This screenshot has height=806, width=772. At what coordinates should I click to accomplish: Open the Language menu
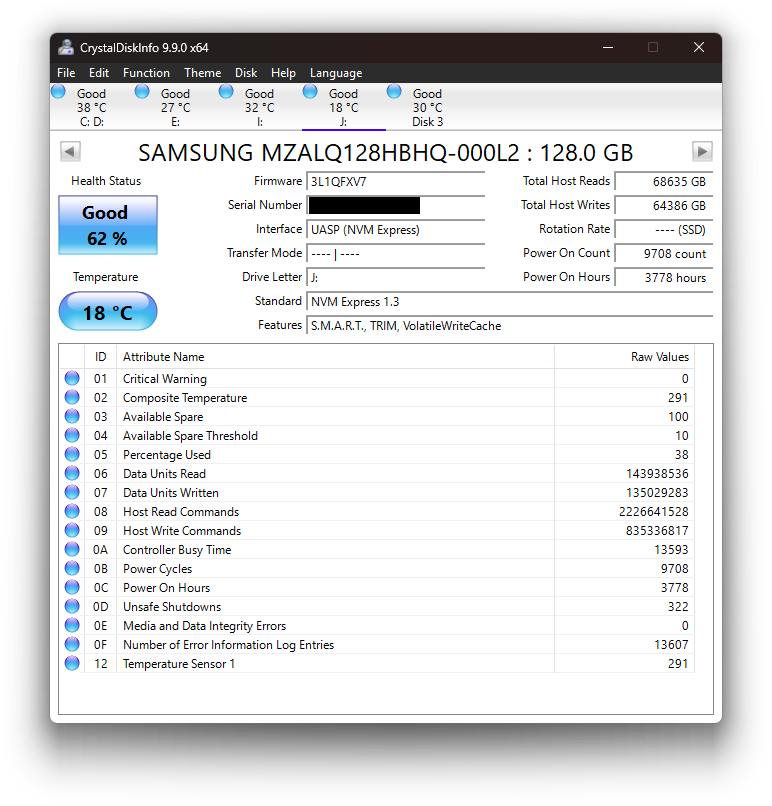pos(336,73)
